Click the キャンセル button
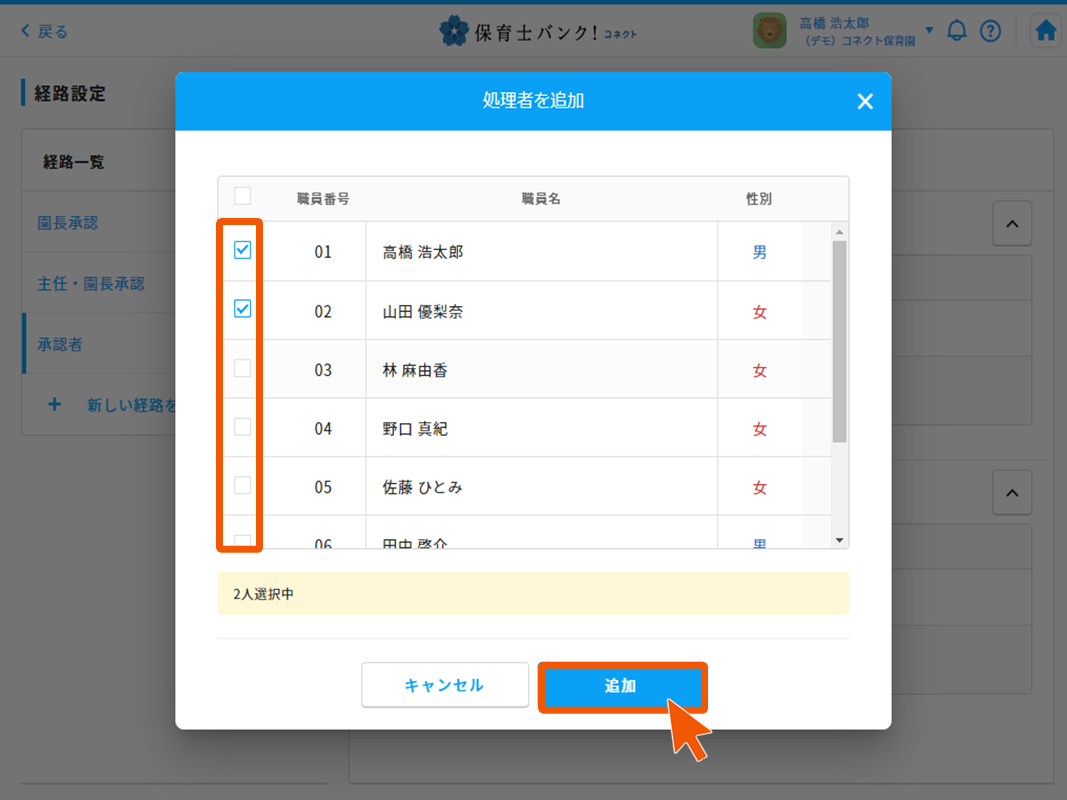Screen dimensions: 1067x800 pyautogui.click(x=444, y=685)
